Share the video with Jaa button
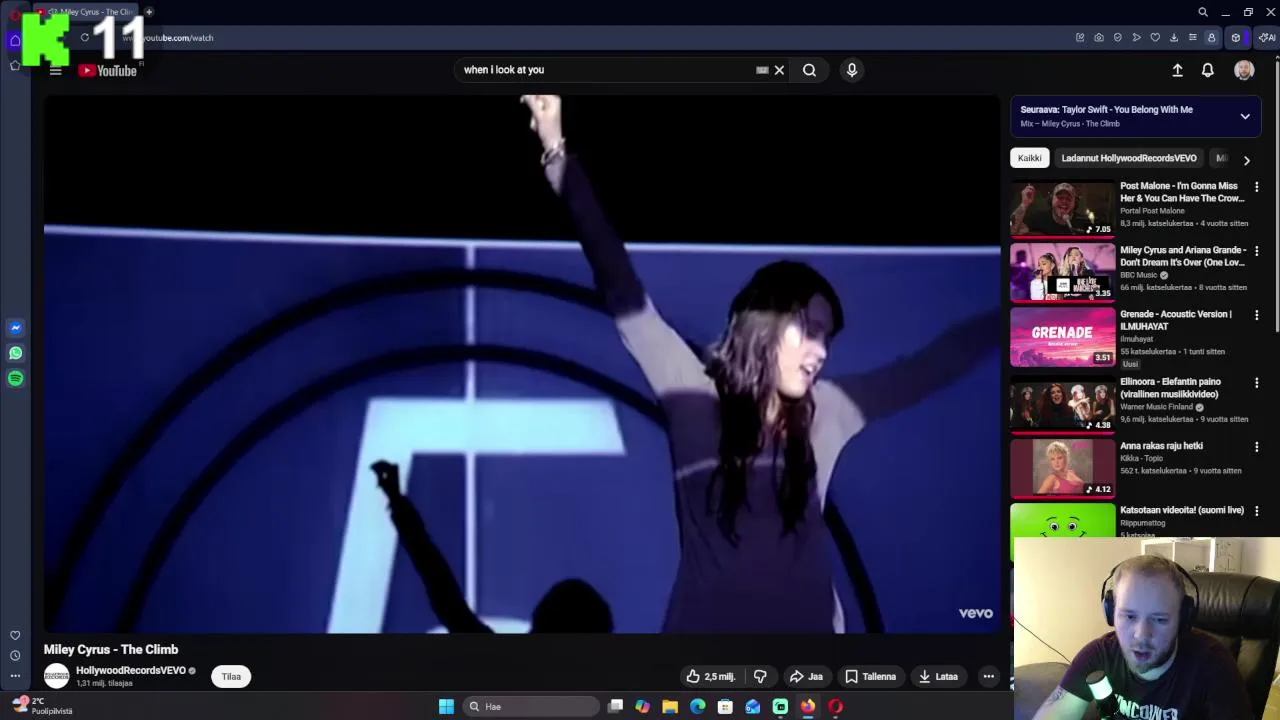 click(x=806, y=677)
